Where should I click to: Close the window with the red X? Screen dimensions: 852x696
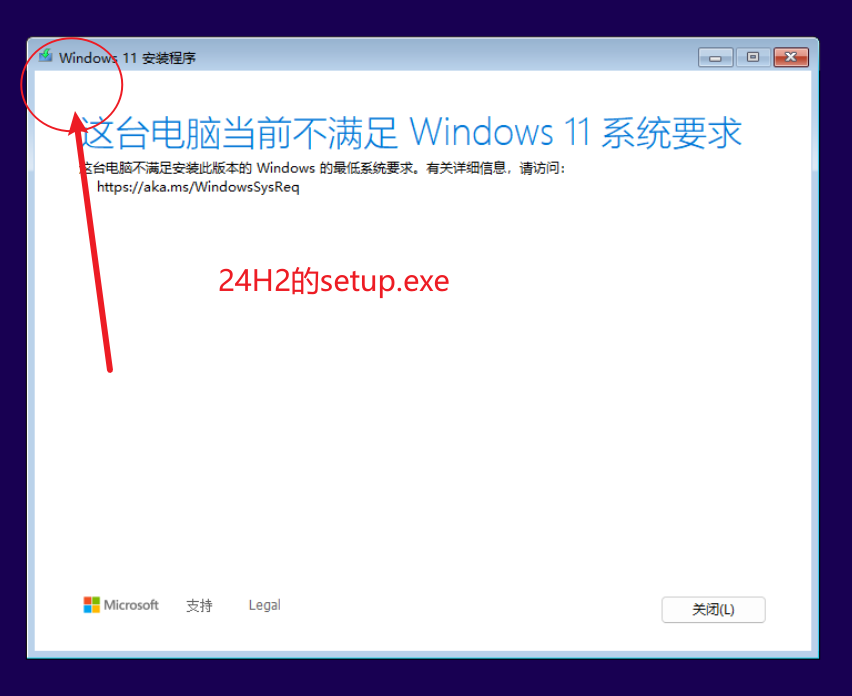pos(791,58)
